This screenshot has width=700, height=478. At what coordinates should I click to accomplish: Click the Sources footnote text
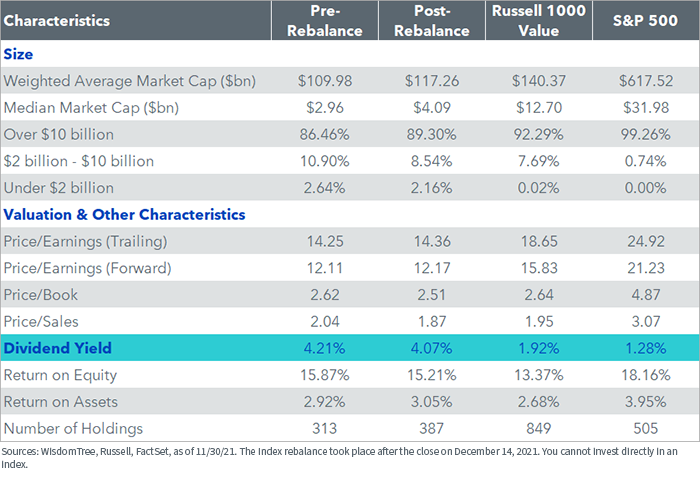pyautogui.click(x=339, y=457)
